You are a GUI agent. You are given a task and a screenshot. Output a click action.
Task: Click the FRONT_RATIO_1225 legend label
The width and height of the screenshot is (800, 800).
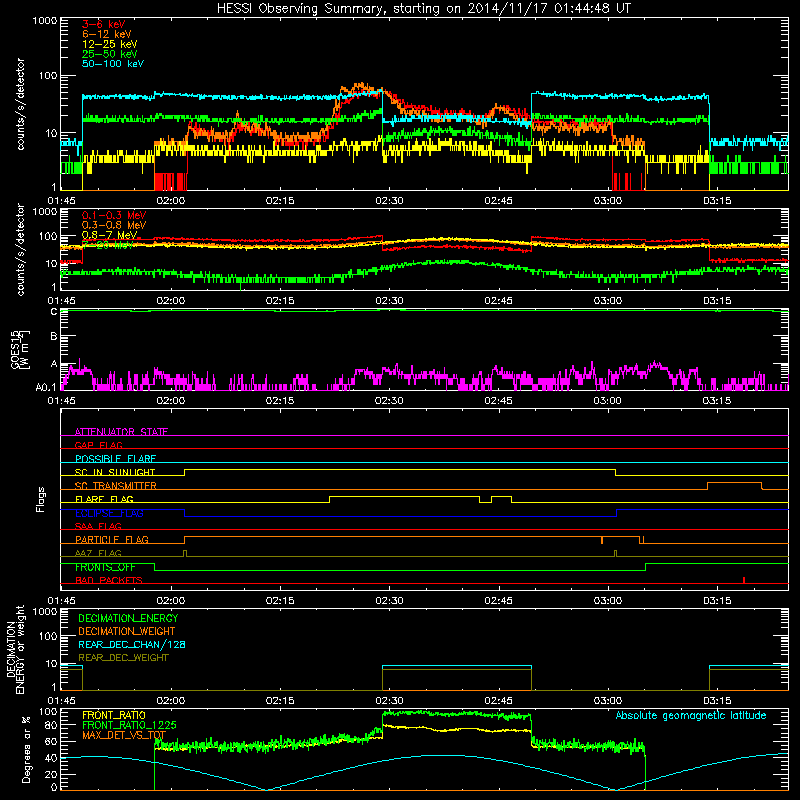129,725
